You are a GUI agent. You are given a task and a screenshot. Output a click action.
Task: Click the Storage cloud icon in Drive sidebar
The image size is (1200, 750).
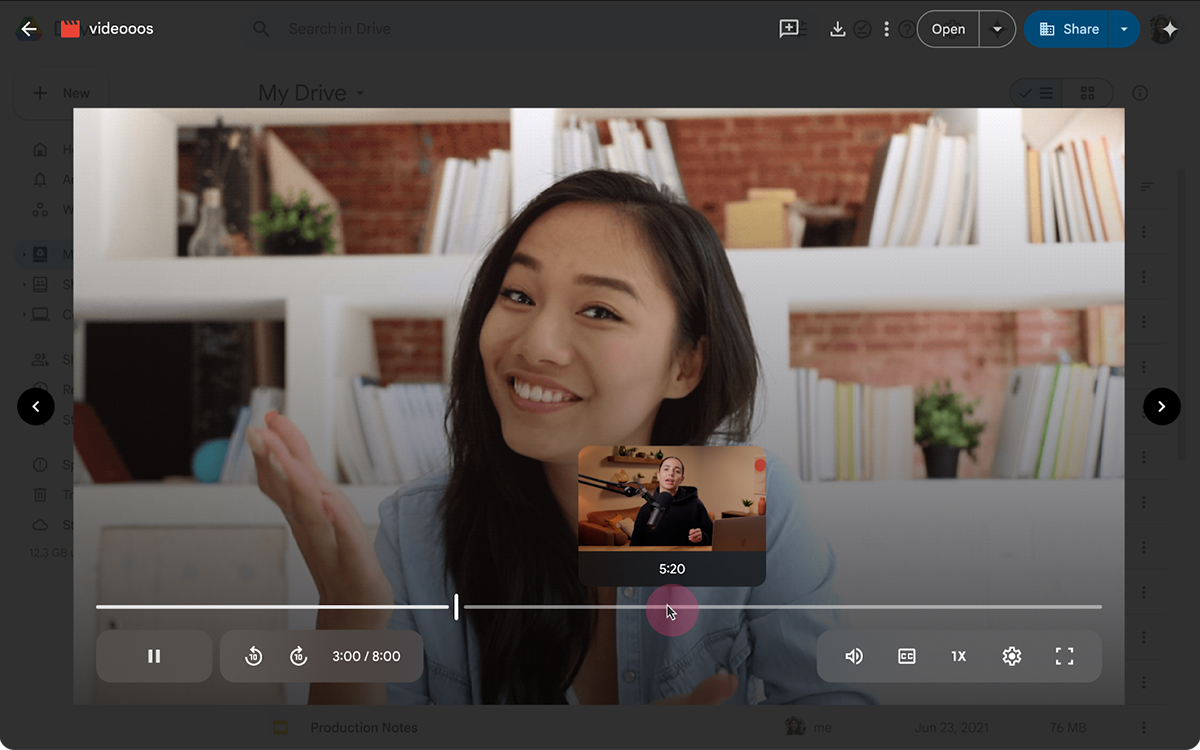tap(40, 524)
